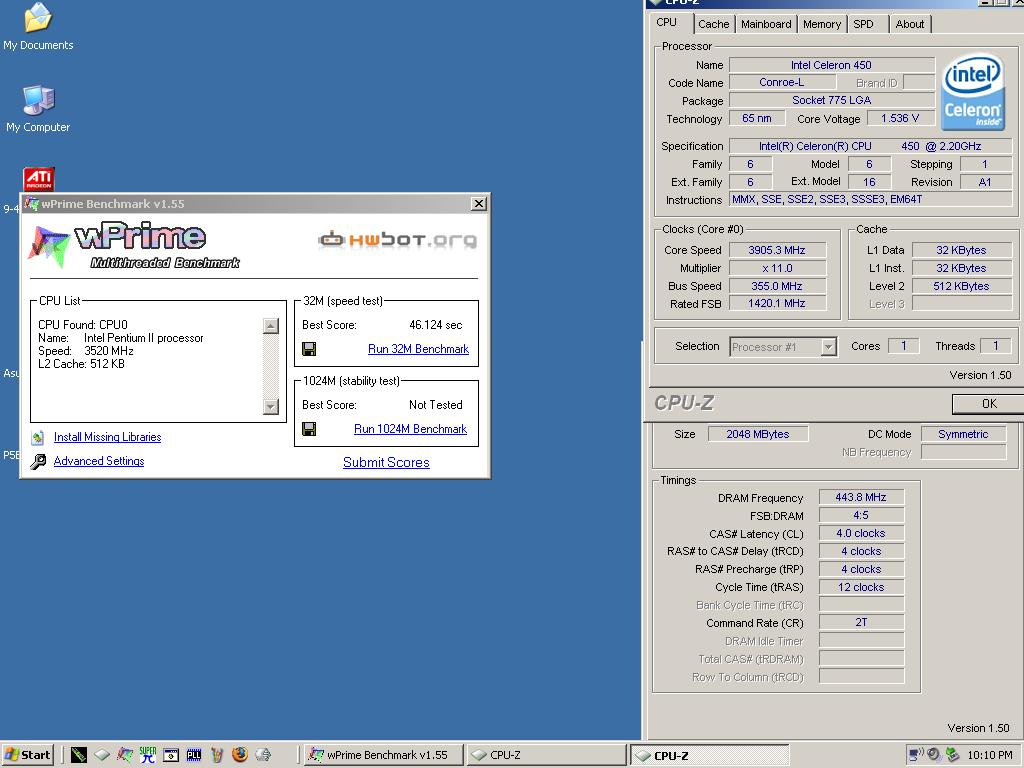The width and height of the screenshot is (1024, 768).
Task: Switch to wPrime Benchmark v1.55 taskbar button
Action: tap(384, 755)
